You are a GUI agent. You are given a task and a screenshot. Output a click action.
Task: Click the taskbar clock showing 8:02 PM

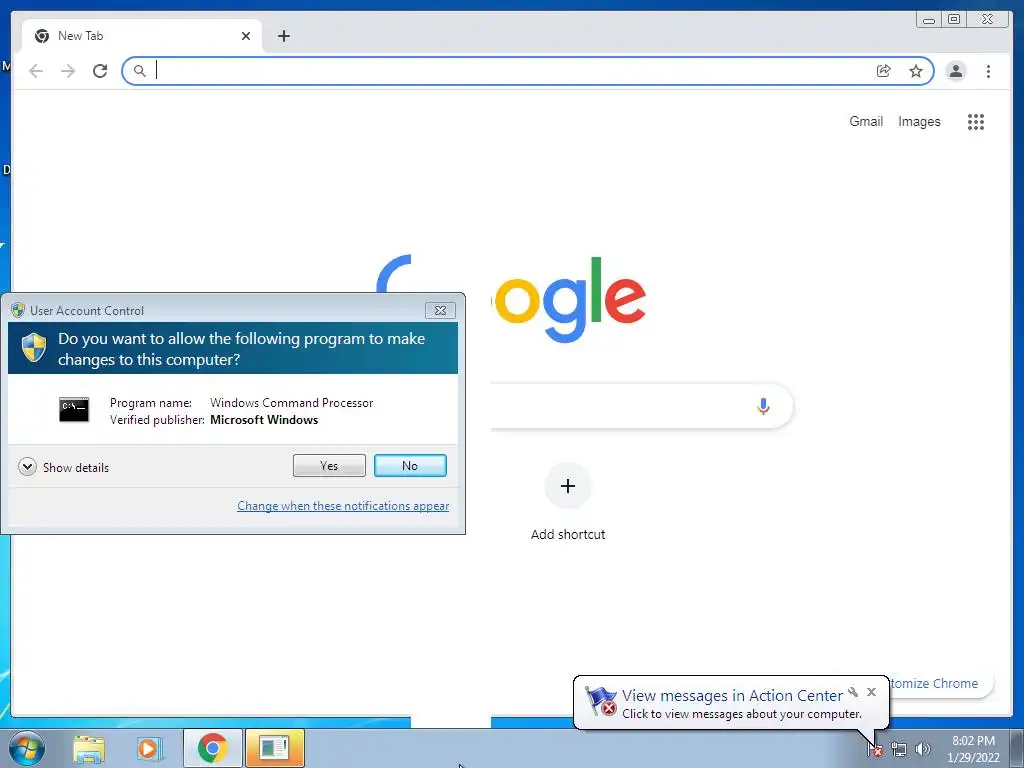point(973,749)
